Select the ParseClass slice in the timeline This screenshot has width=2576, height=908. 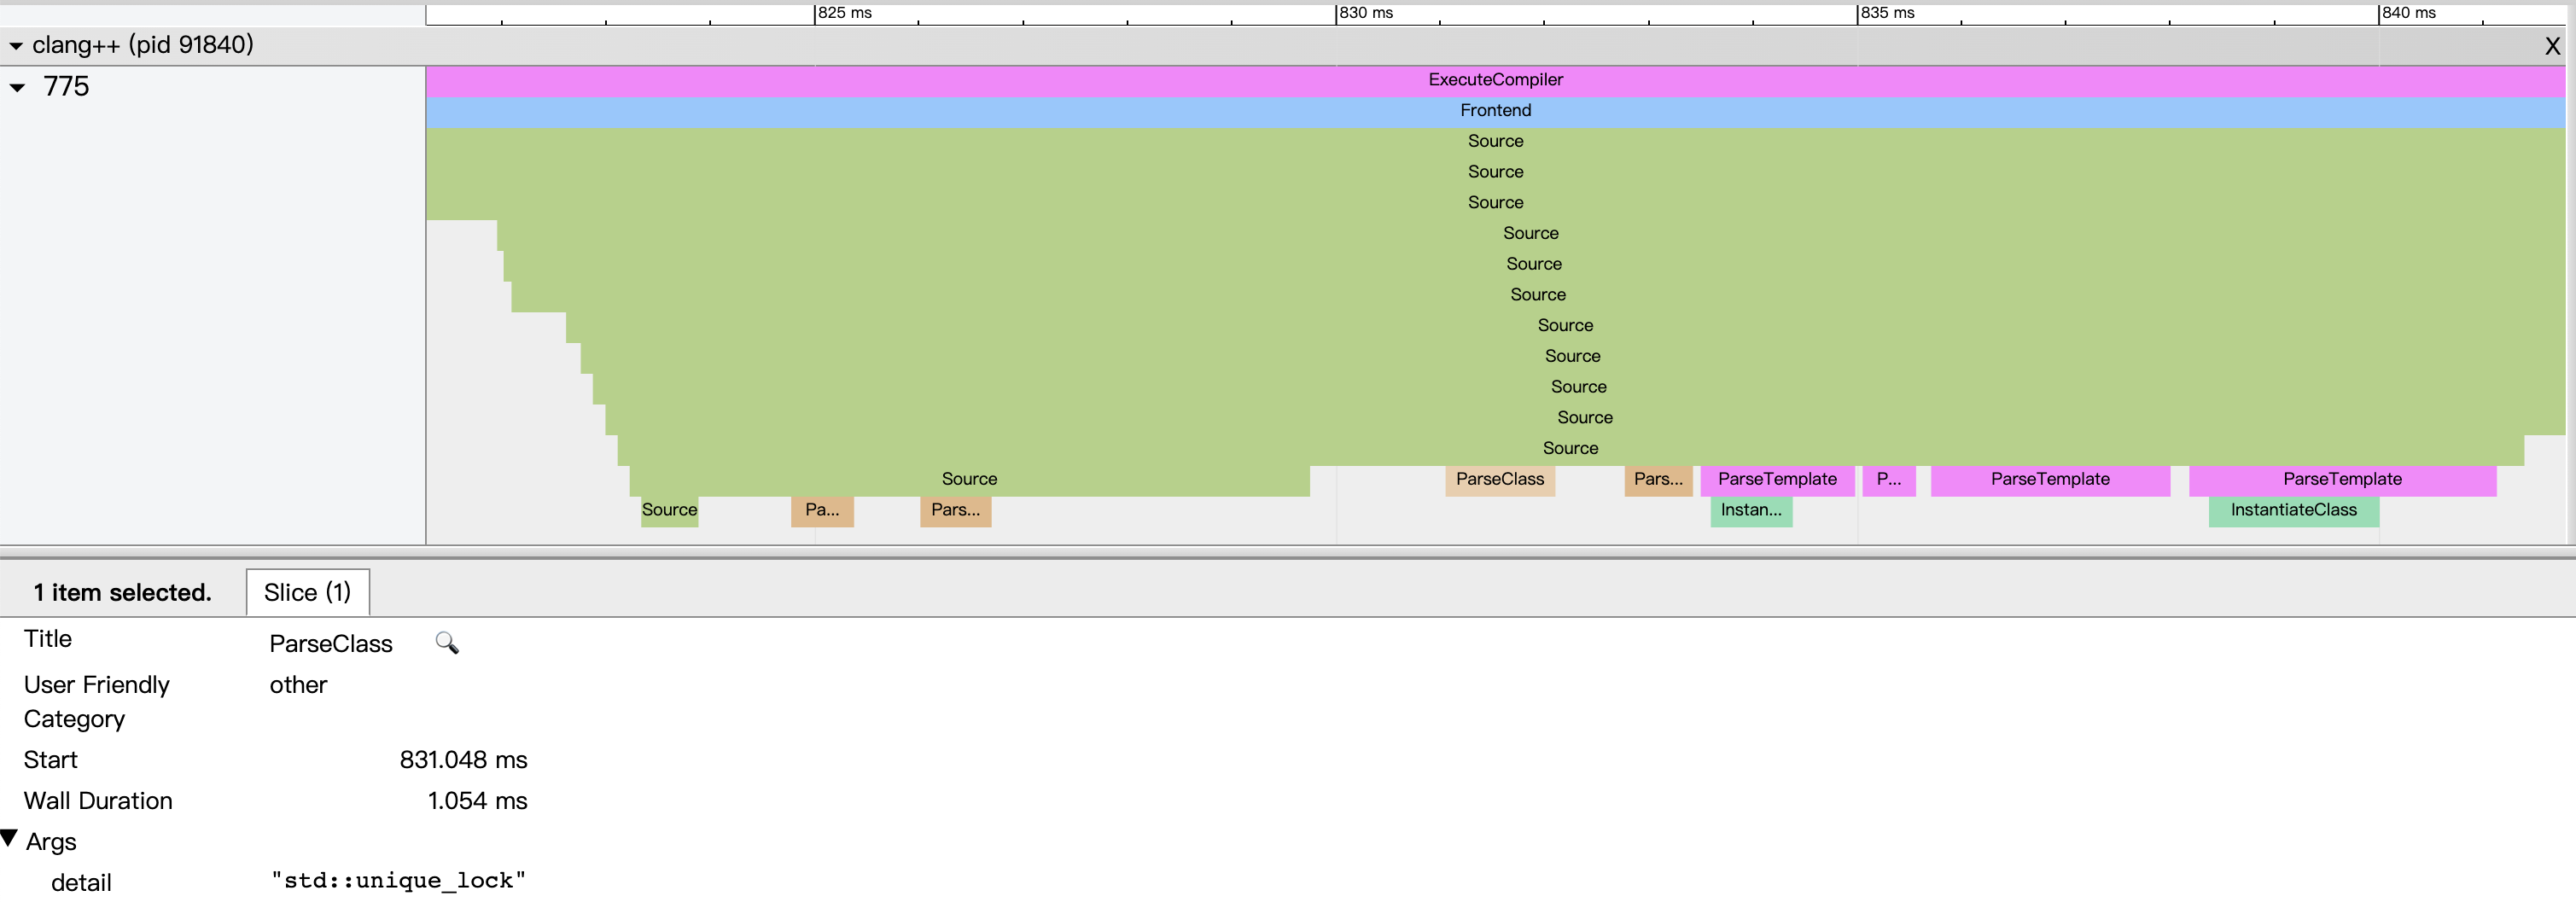click(1499, 480)
